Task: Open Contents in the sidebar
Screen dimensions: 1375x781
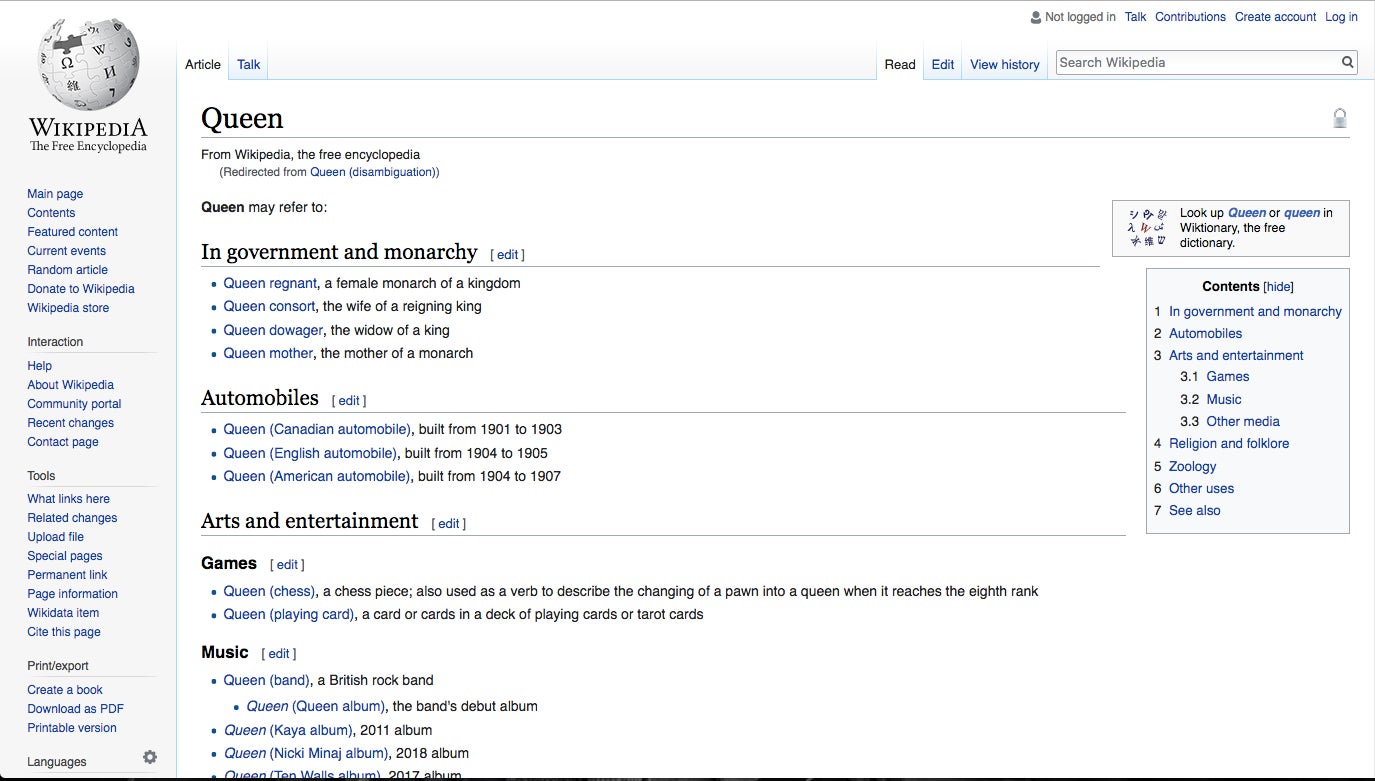Action: [51, 213]
